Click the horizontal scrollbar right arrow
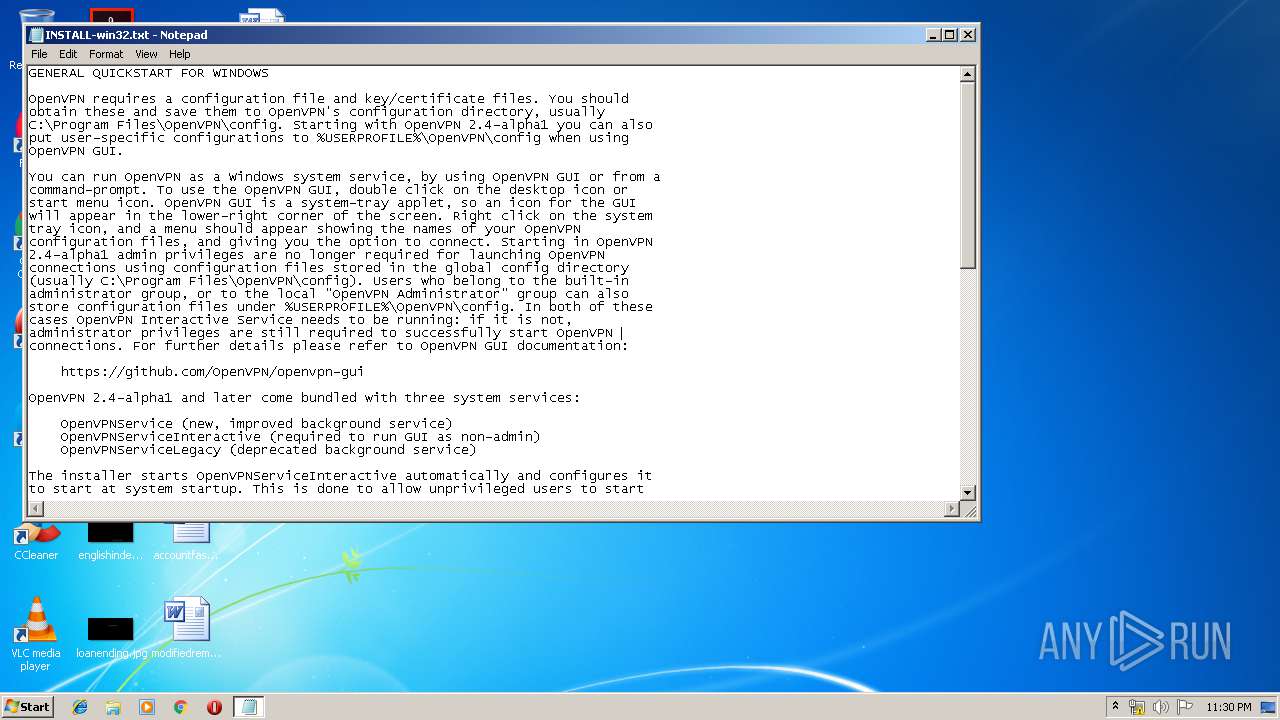The height and width of the screenshot is (720, 1280). pyautogui.click(x=952, y=509)
